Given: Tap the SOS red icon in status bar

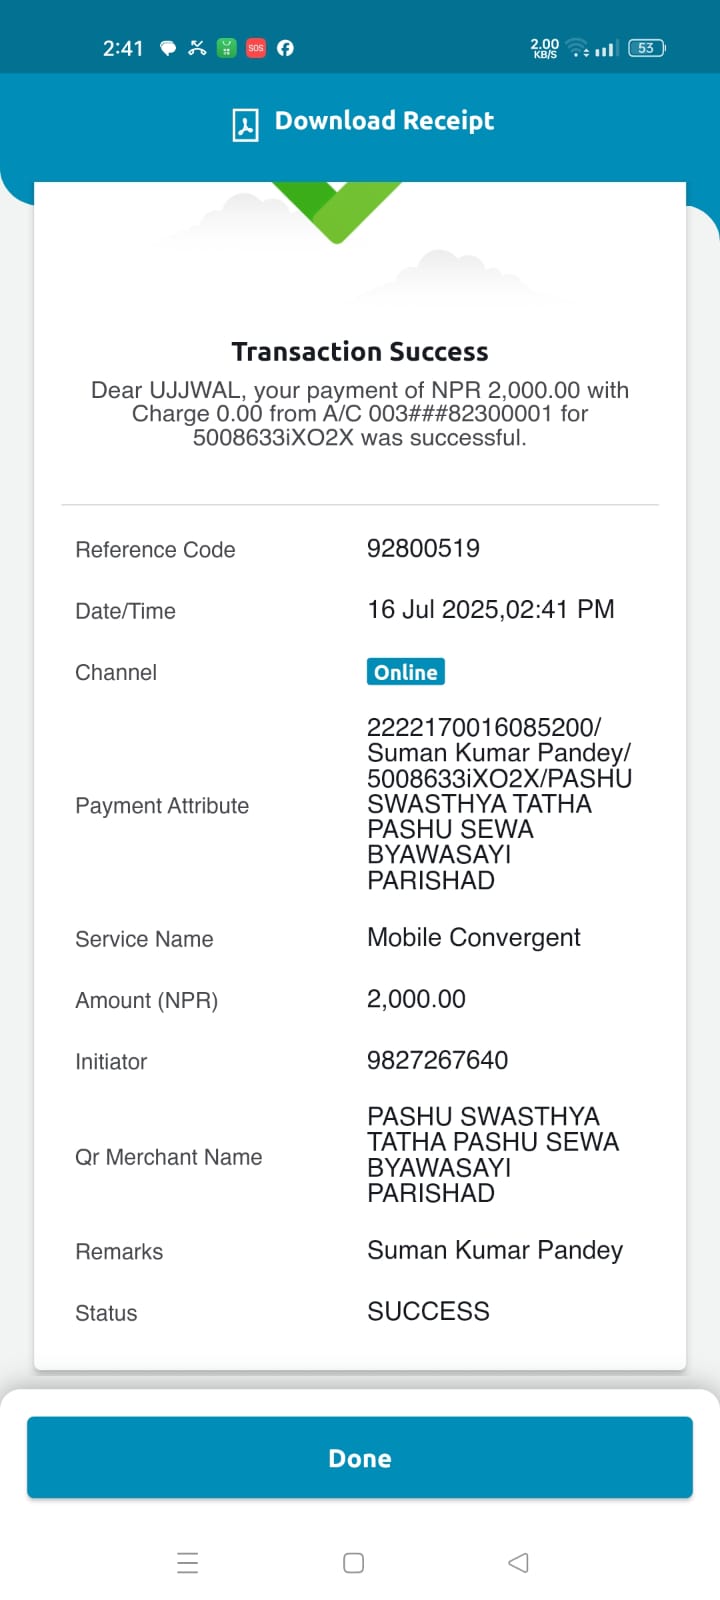Looking at the screenshot, I should click(256, 48).
